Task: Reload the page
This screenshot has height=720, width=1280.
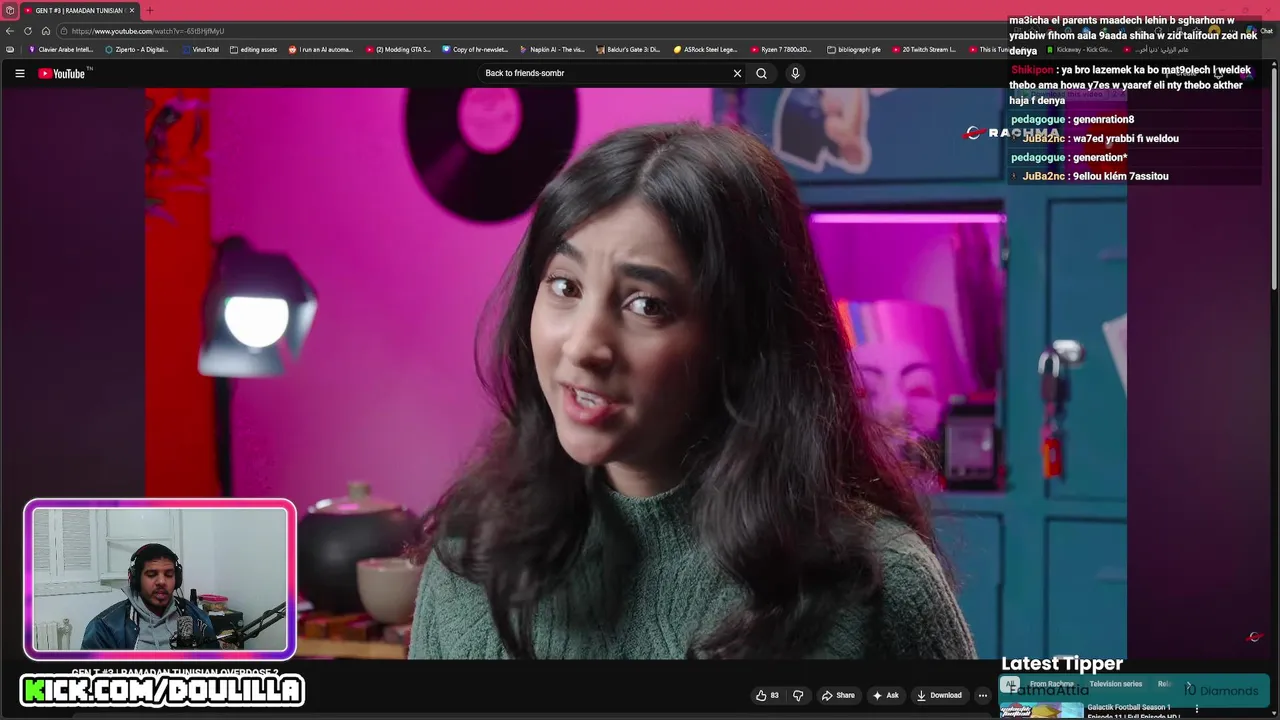Action: click(28, 31)
